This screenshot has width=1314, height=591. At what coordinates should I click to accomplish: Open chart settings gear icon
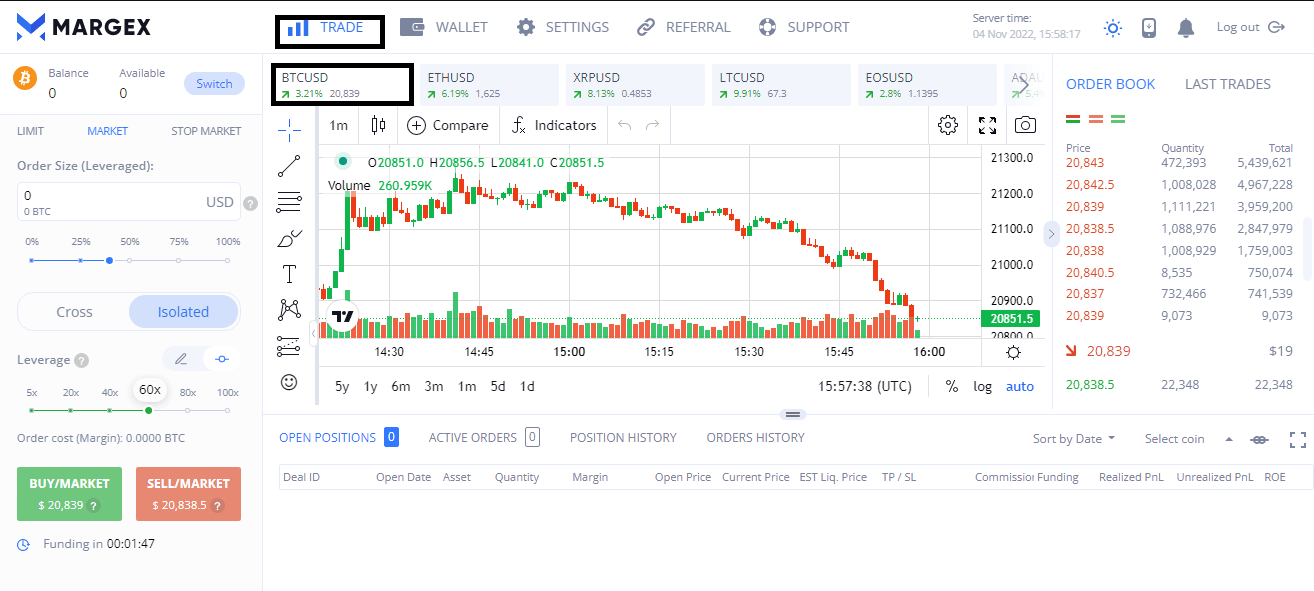click(948, 125)
